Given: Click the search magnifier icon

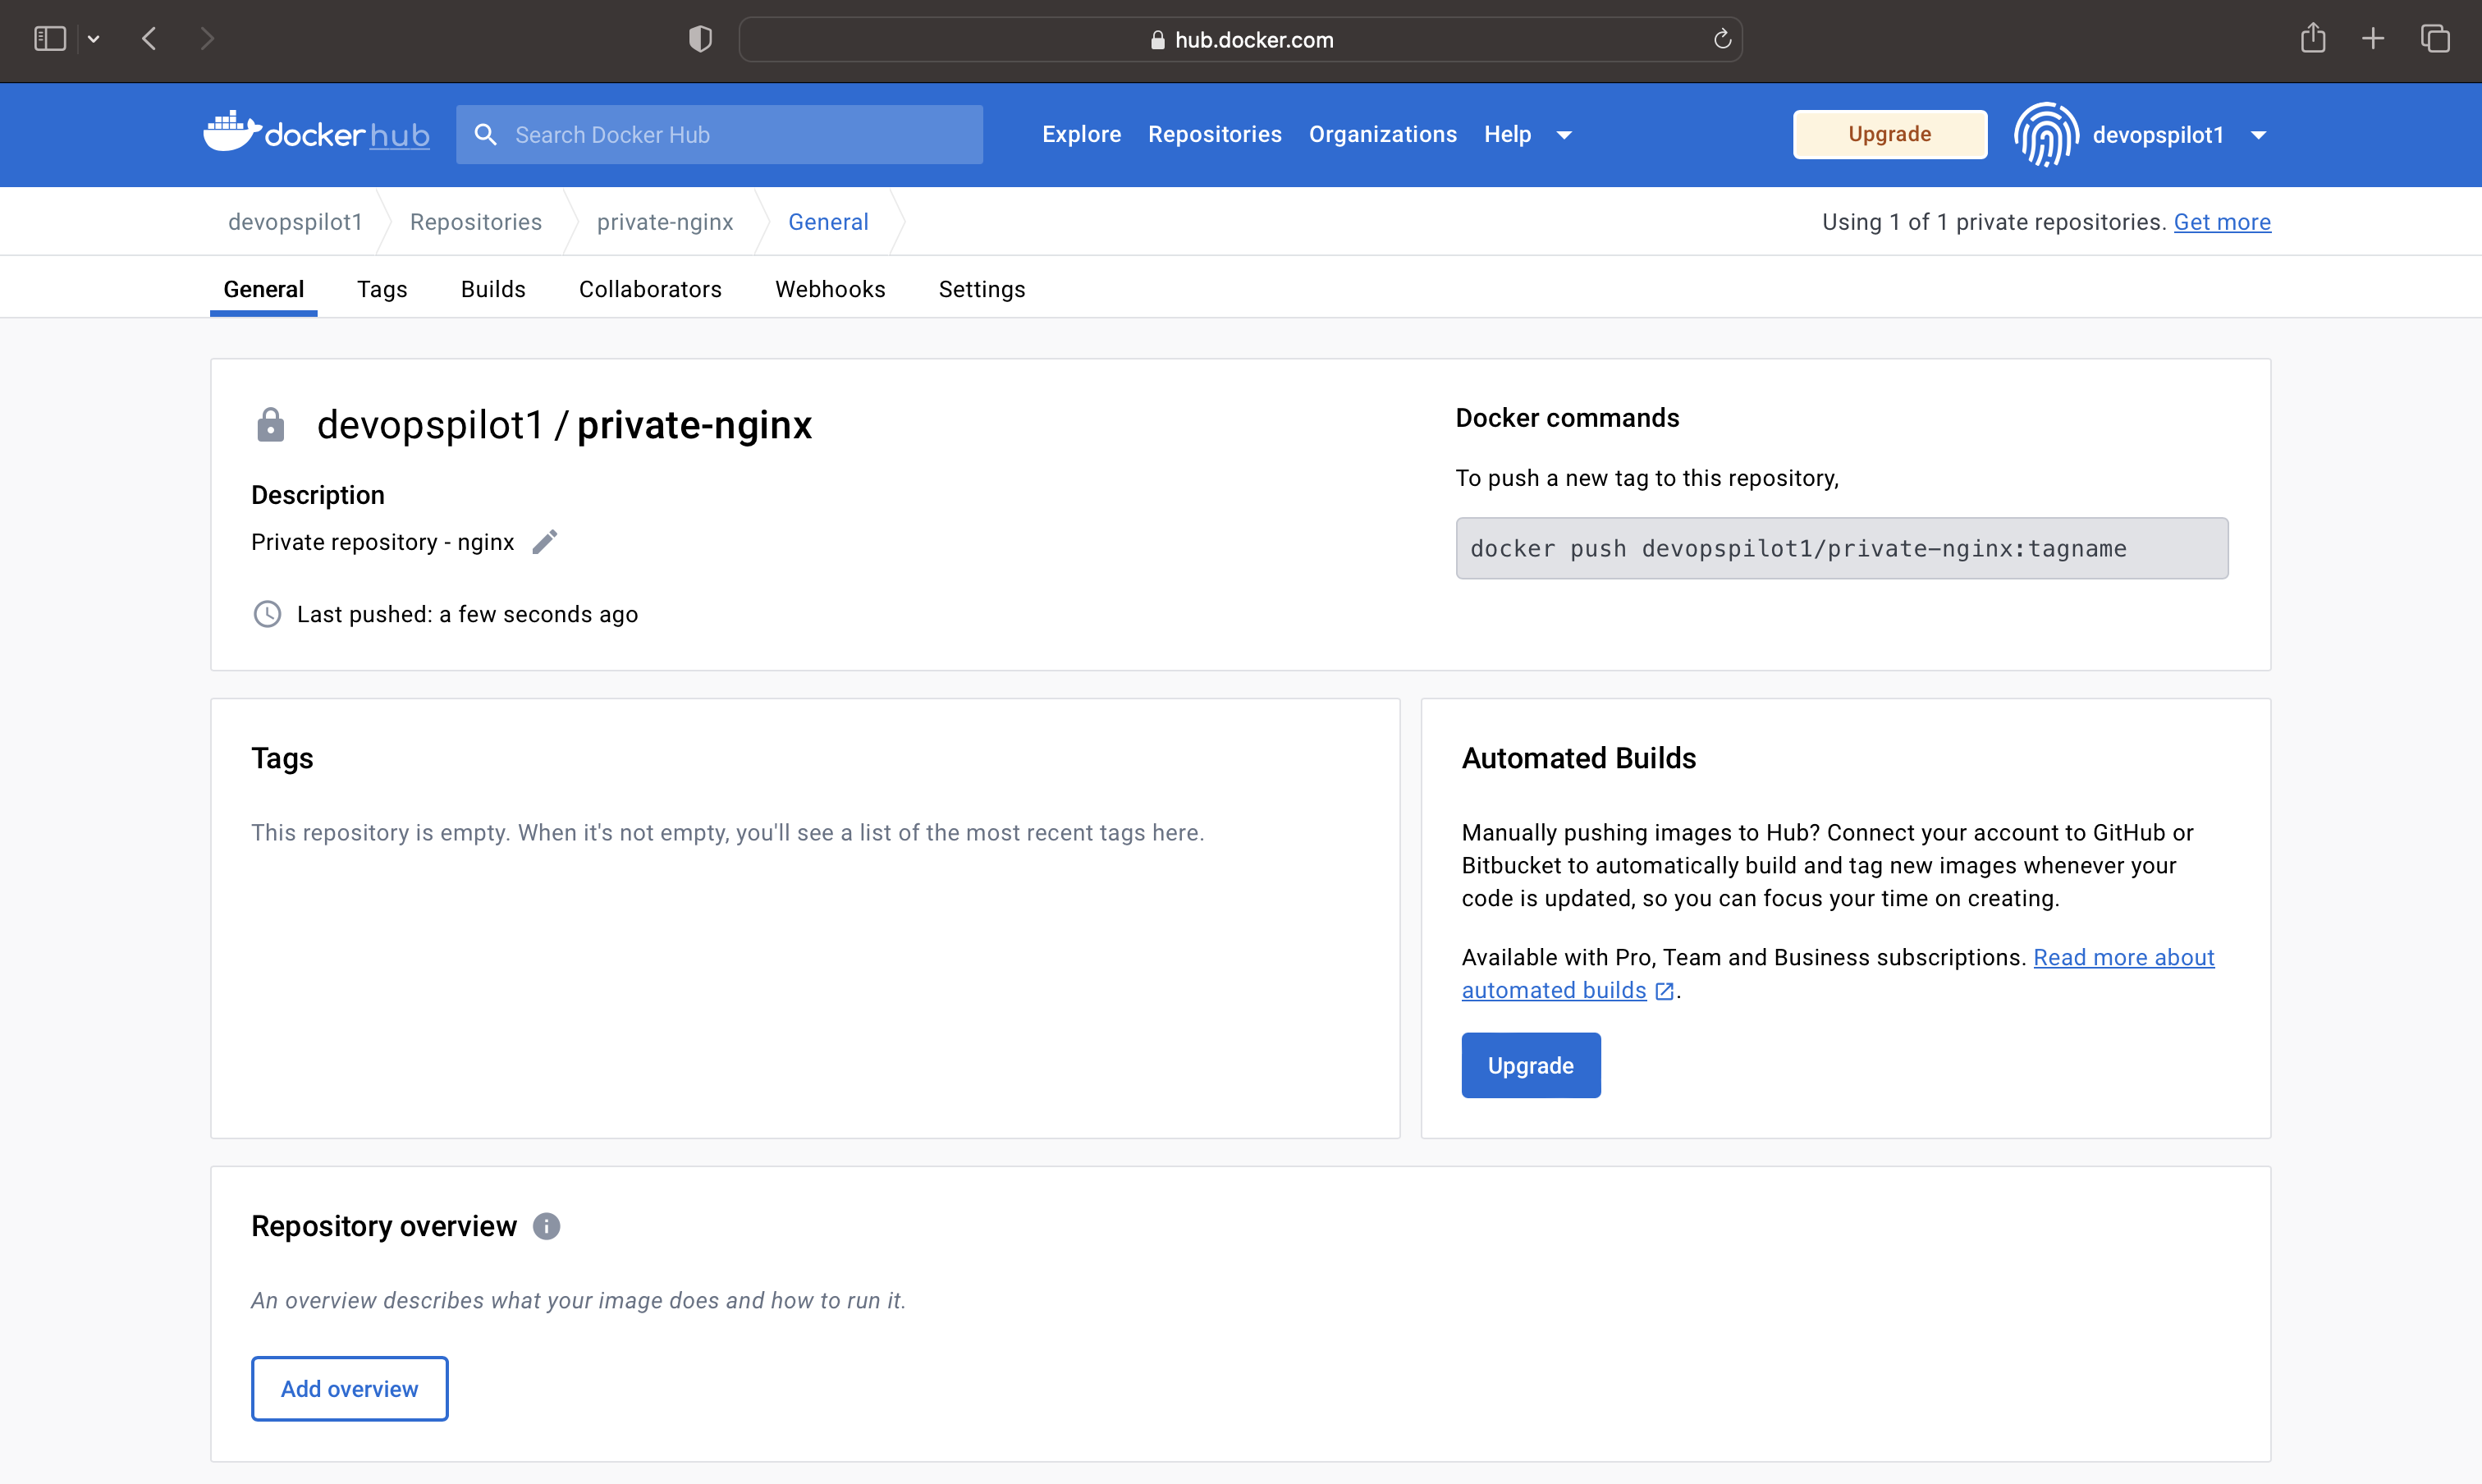Looking at the screenshot, I should tap(485, 134).
